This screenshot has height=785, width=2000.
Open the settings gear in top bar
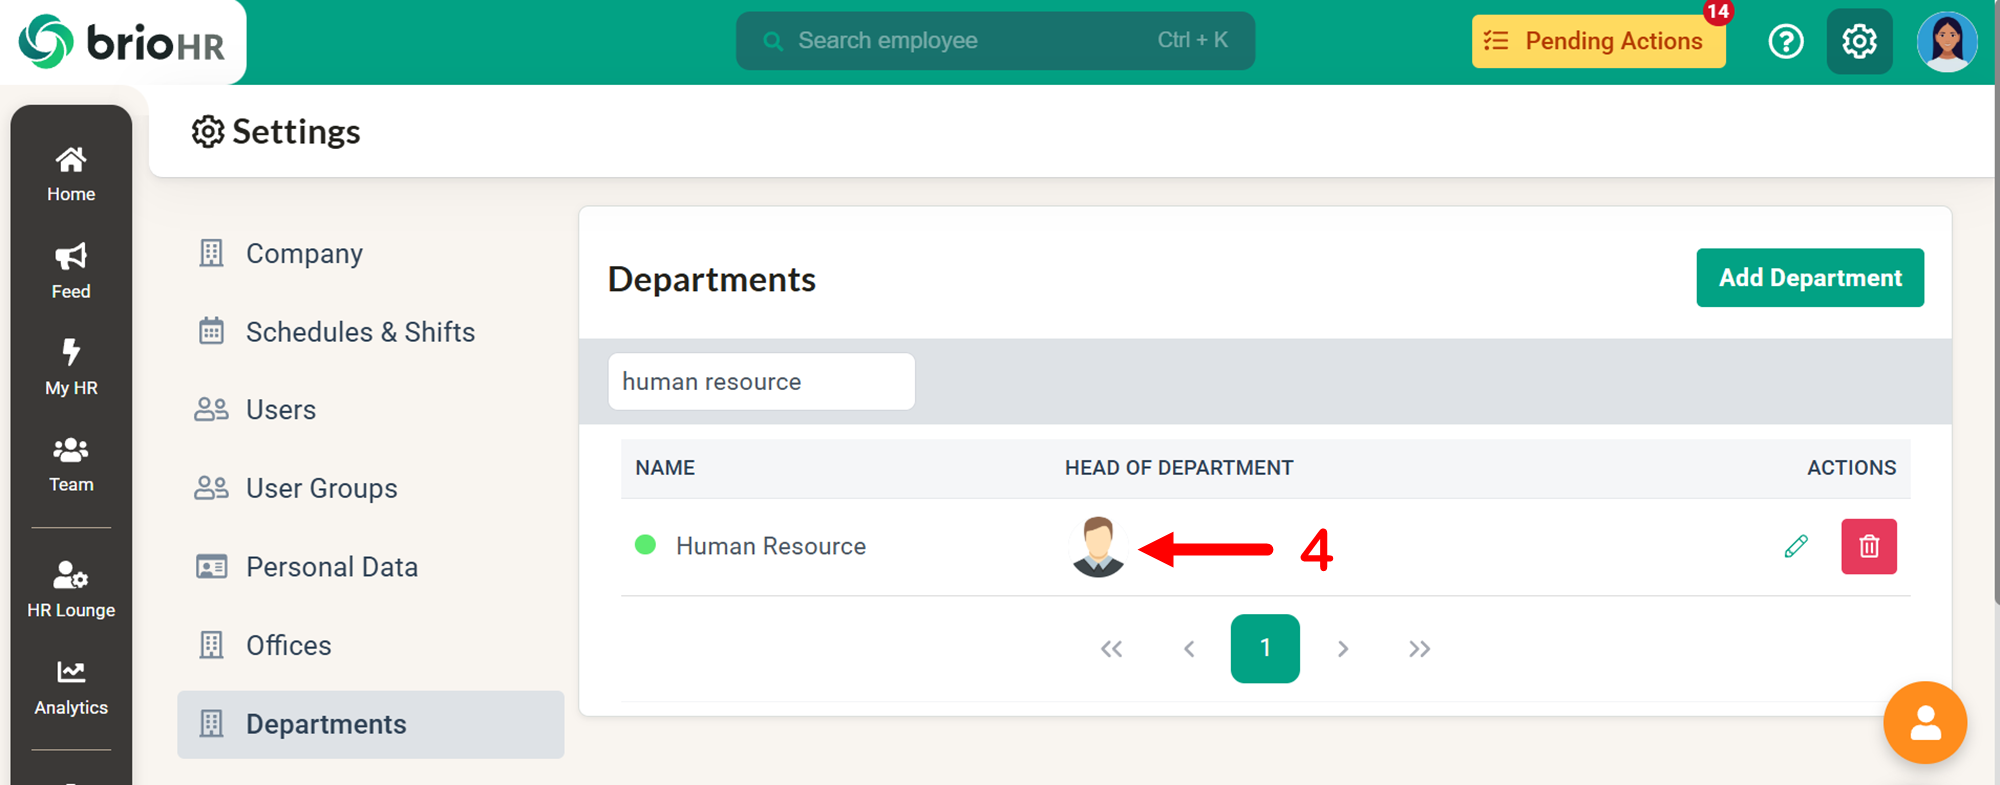coord(1859,41)
